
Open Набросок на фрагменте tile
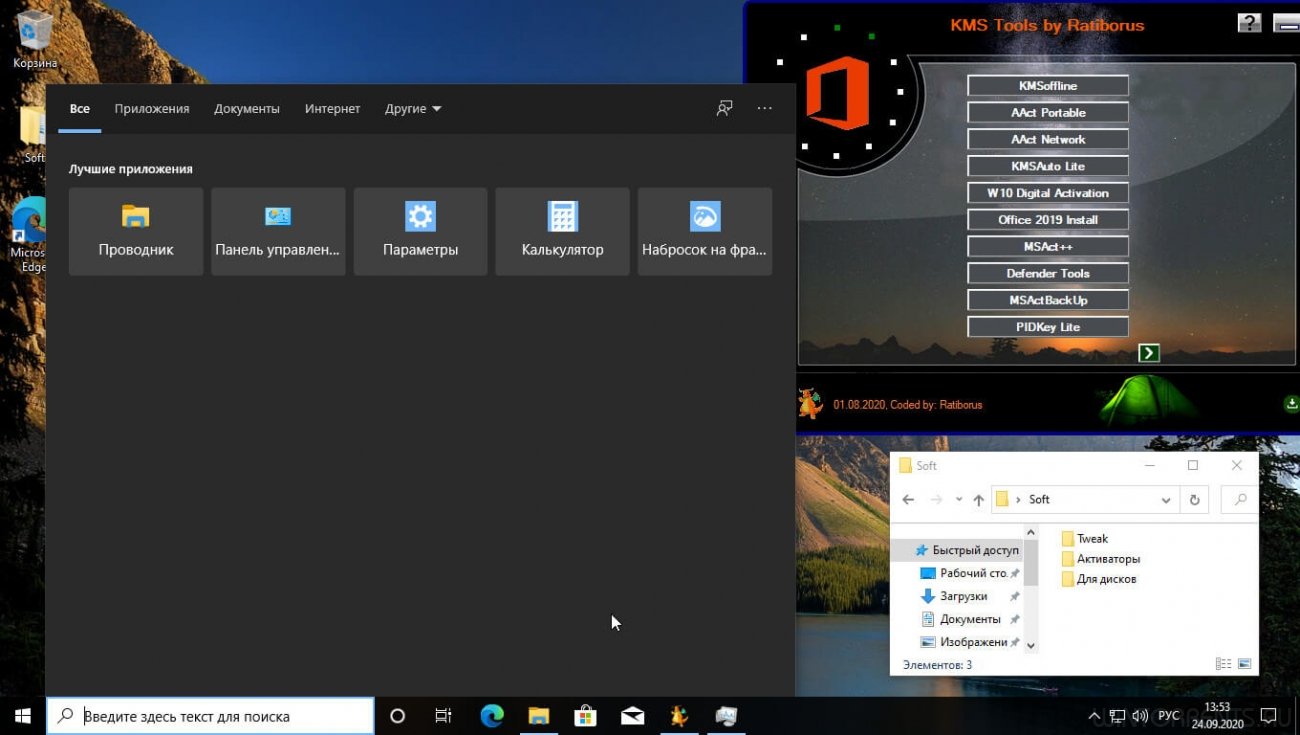705,231
